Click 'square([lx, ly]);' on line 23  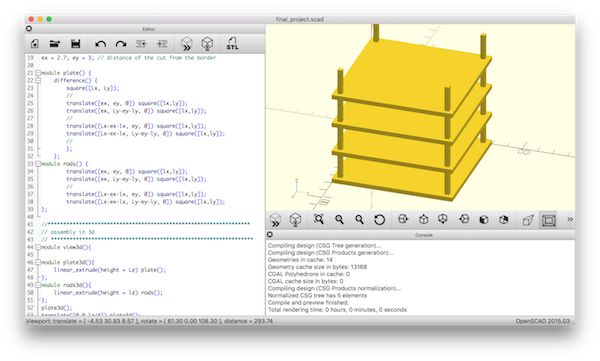[x=93, y=88]
